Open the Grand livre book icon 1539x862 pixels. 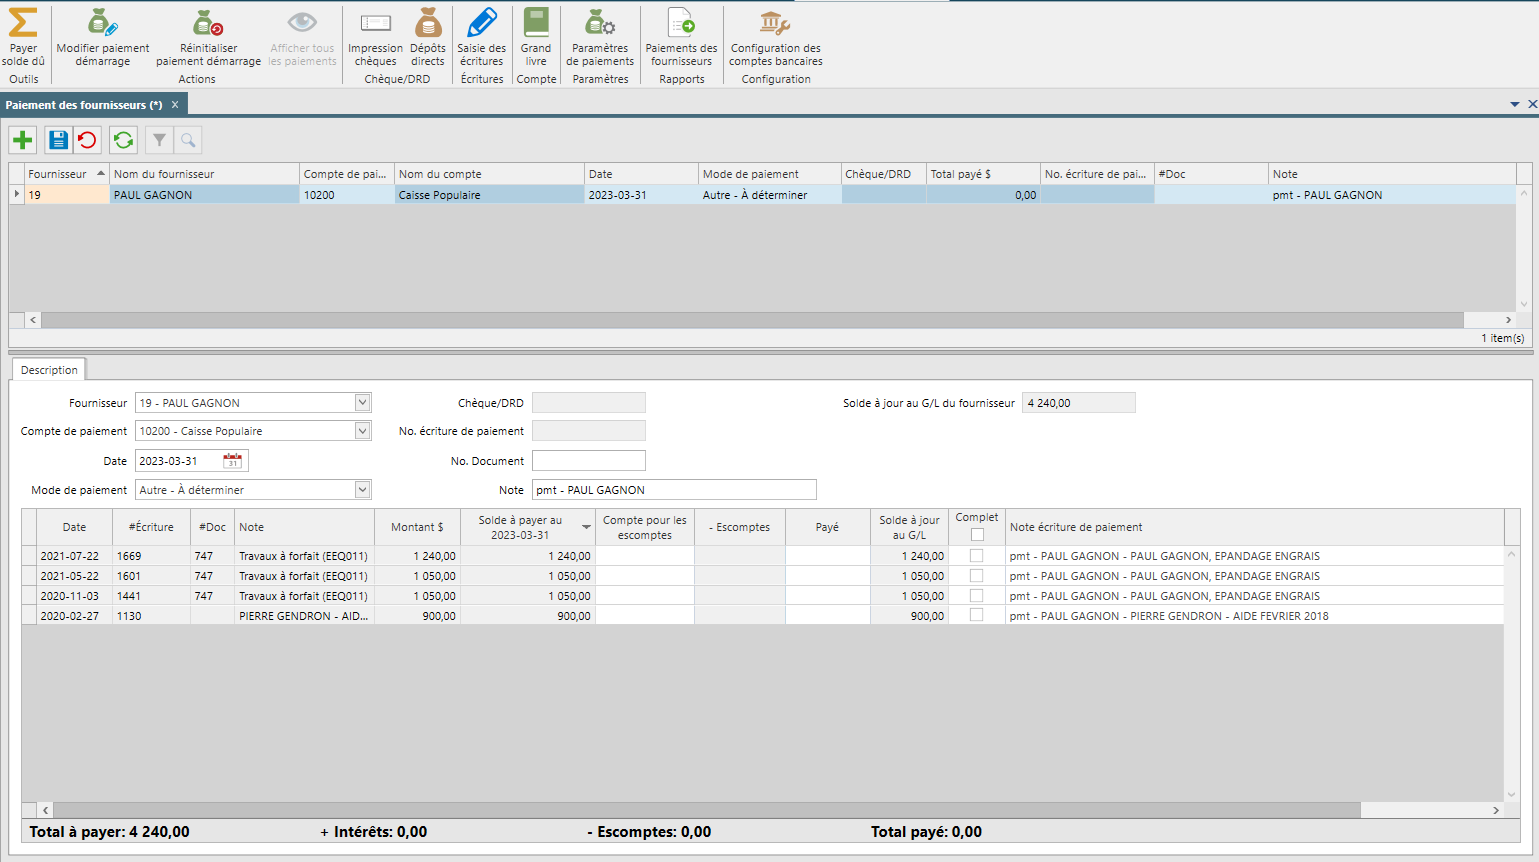coord(536,22)
